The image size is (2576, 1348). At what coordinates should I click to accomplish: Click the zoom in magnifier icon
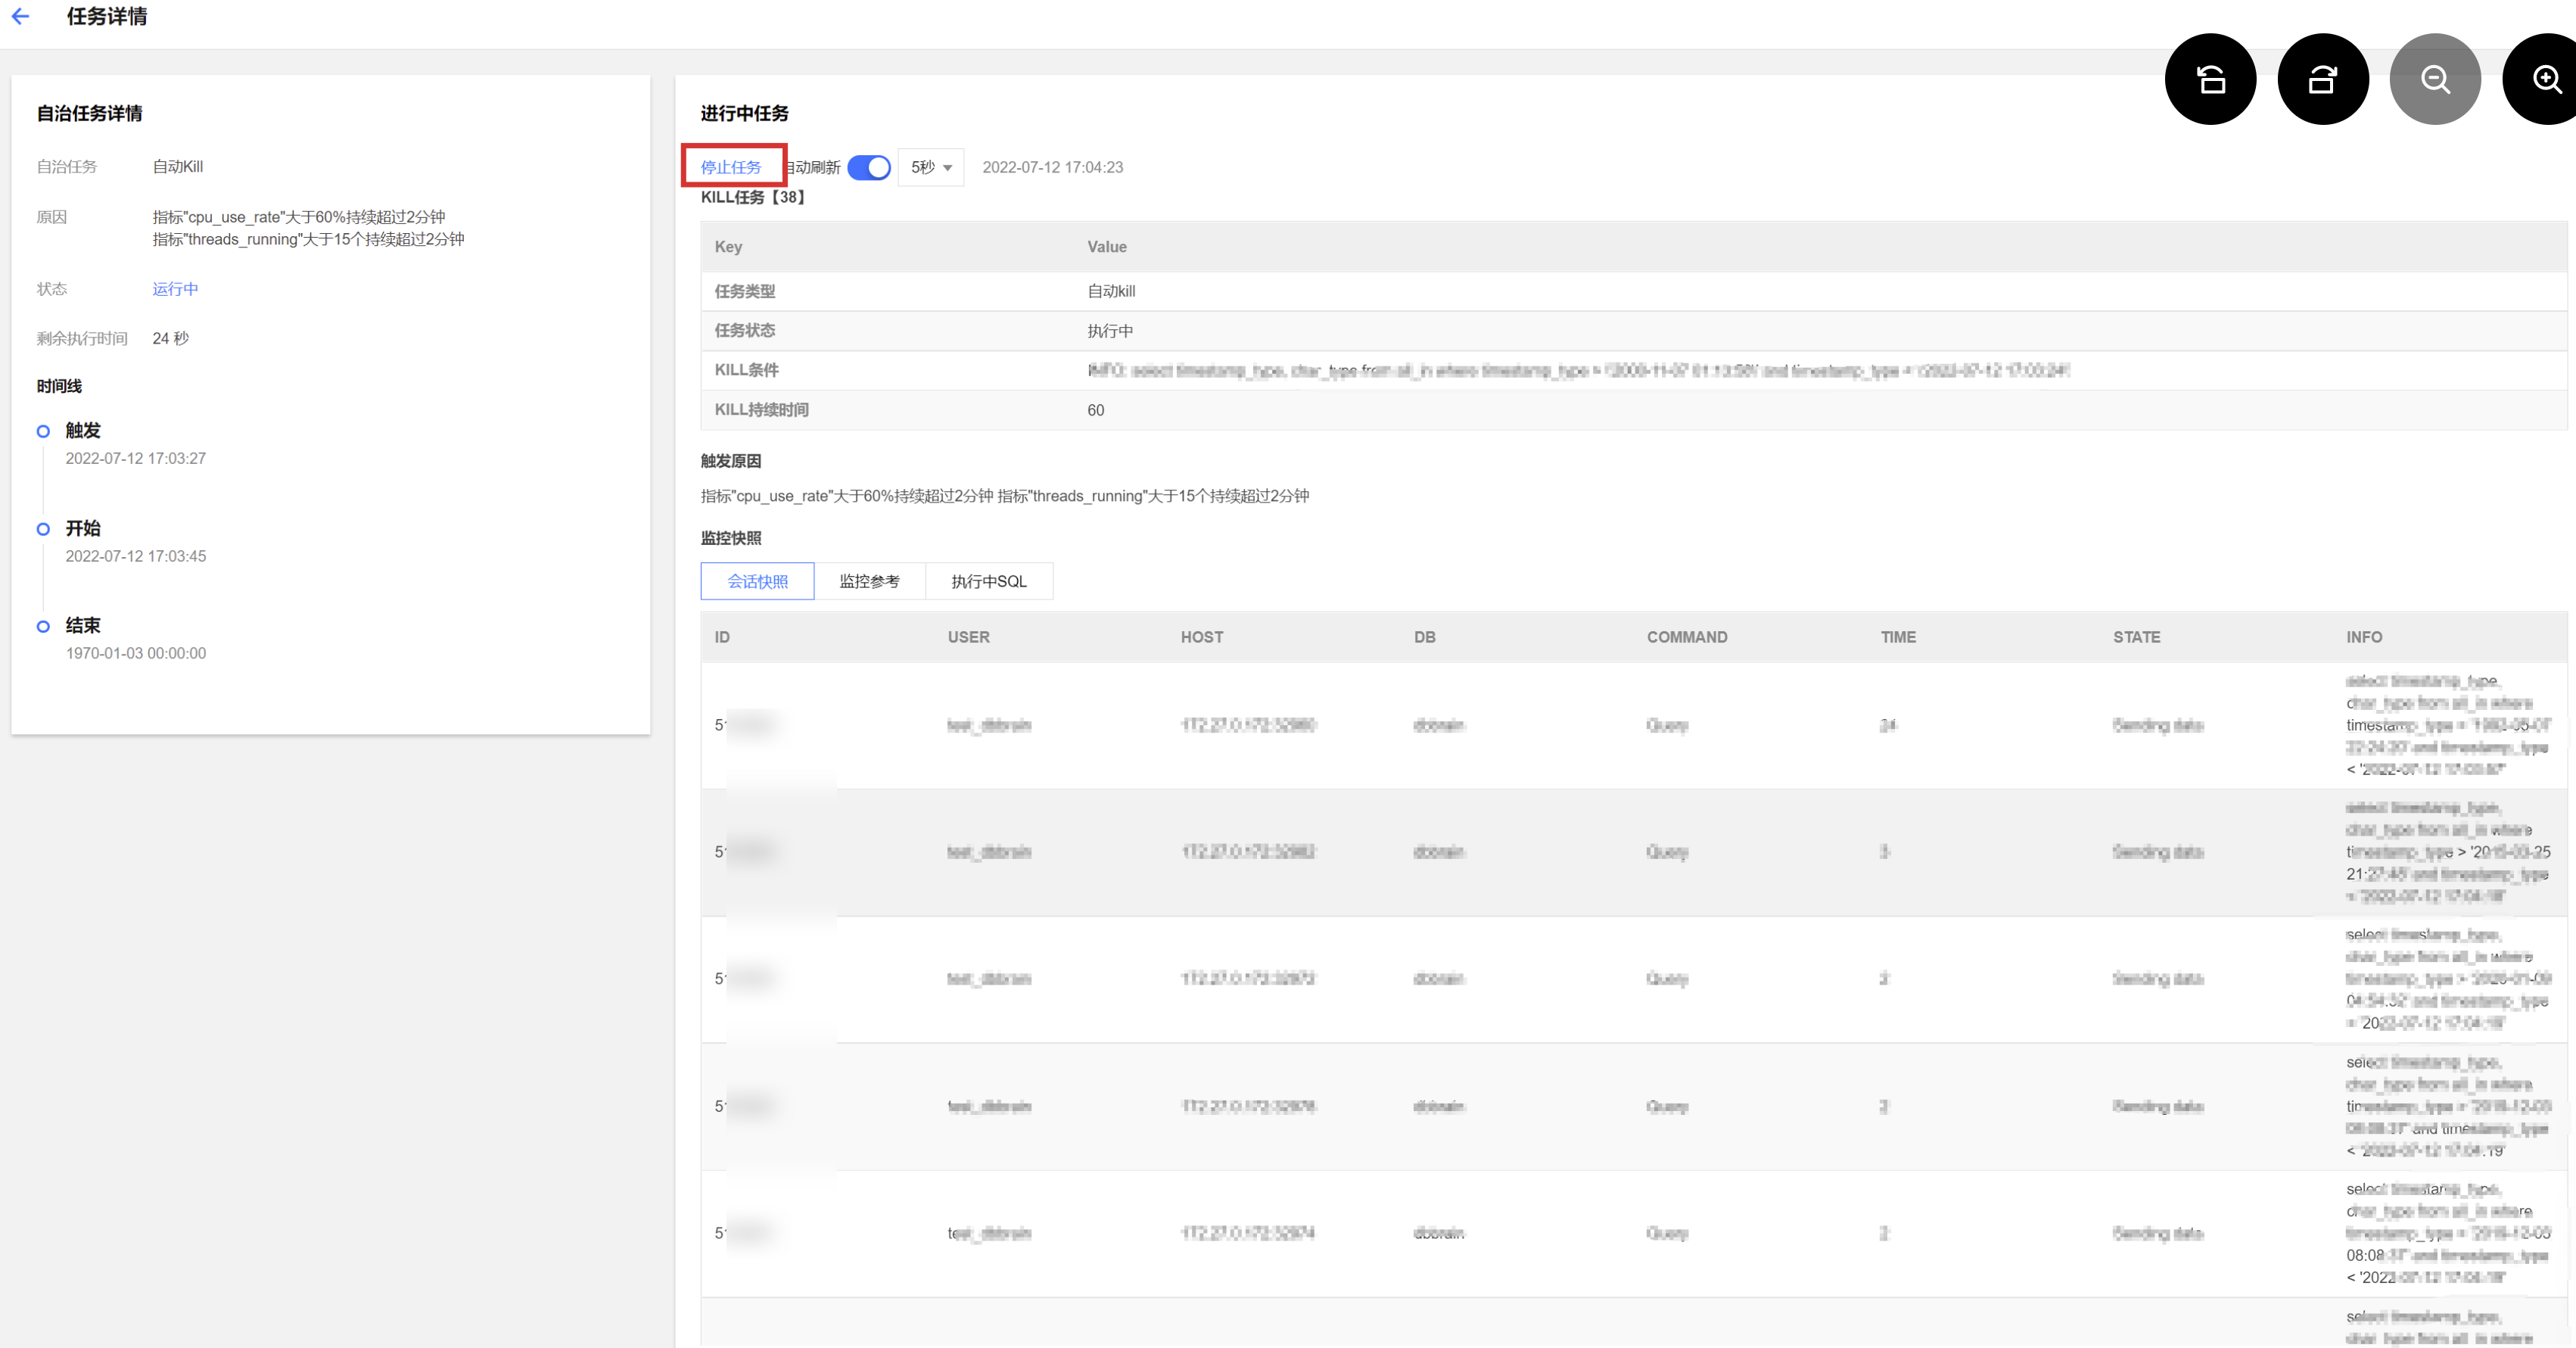point(2545,79)
